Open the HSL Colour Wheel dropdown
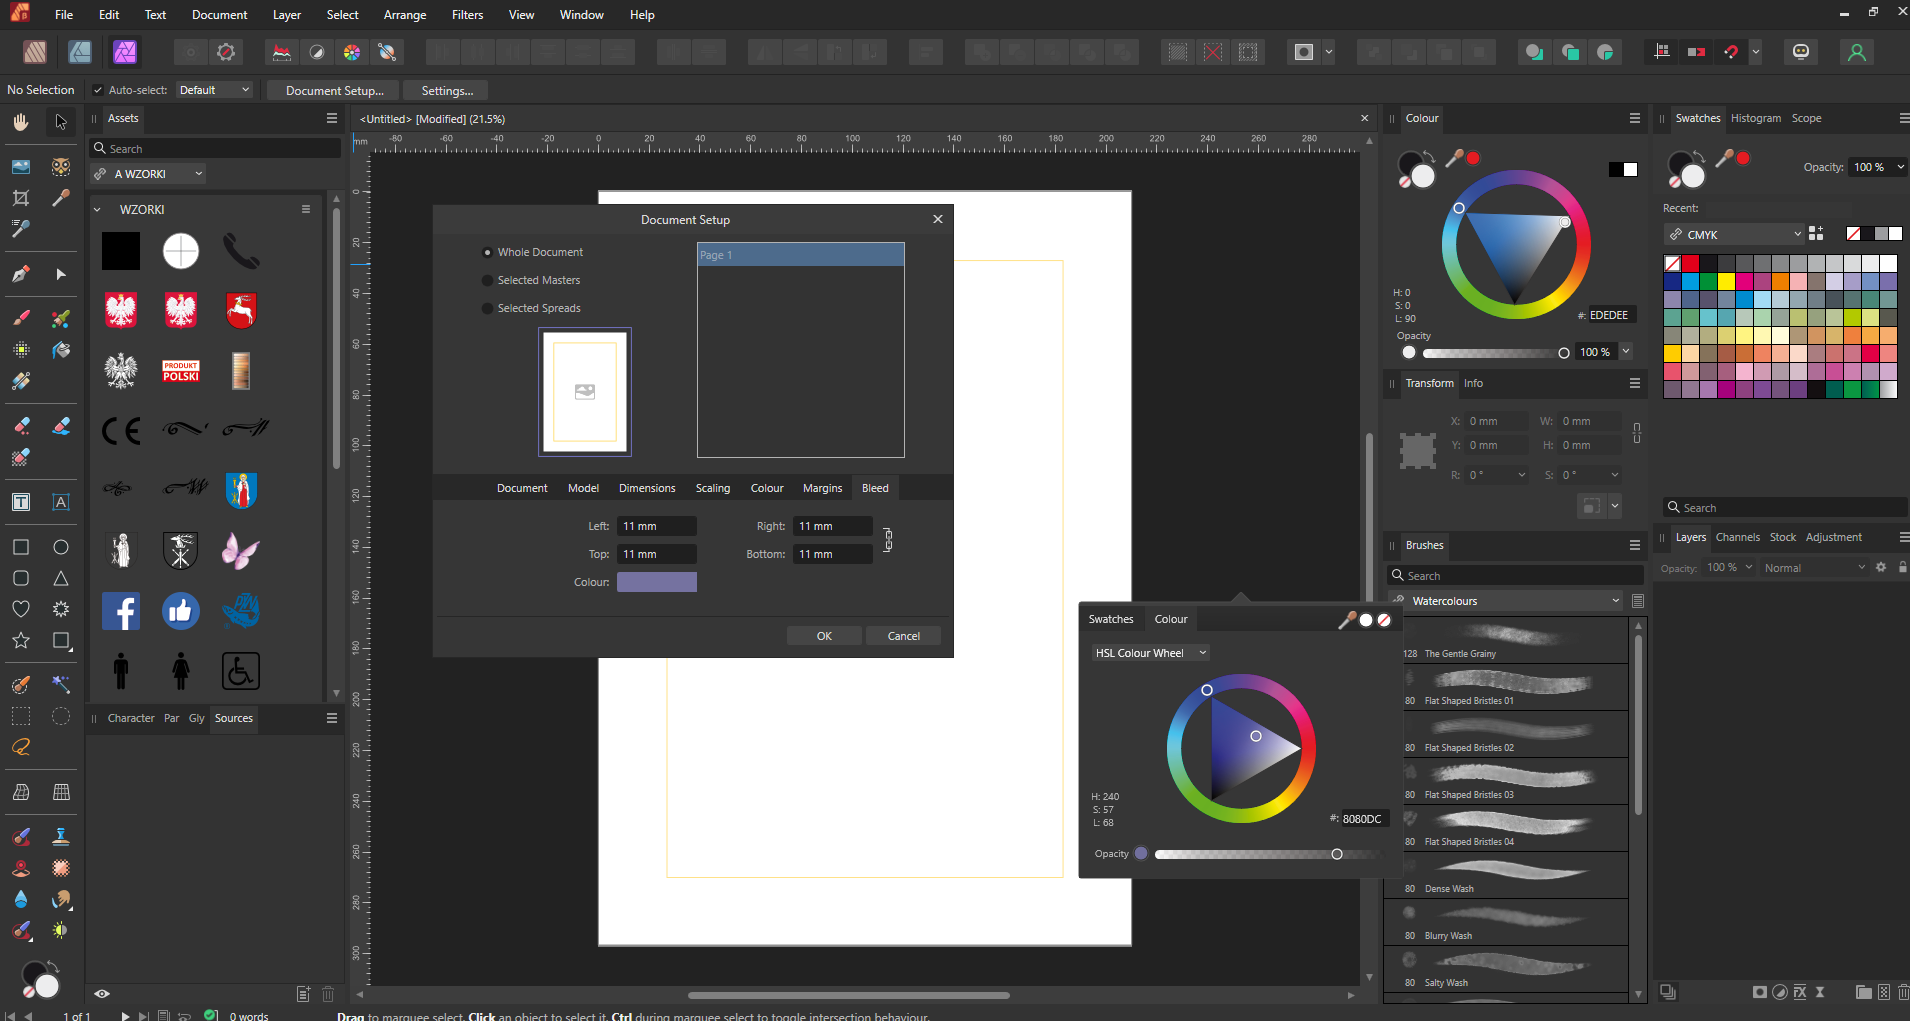The height and width of the screenshot is (1021, 1910). click(1151, 653)
